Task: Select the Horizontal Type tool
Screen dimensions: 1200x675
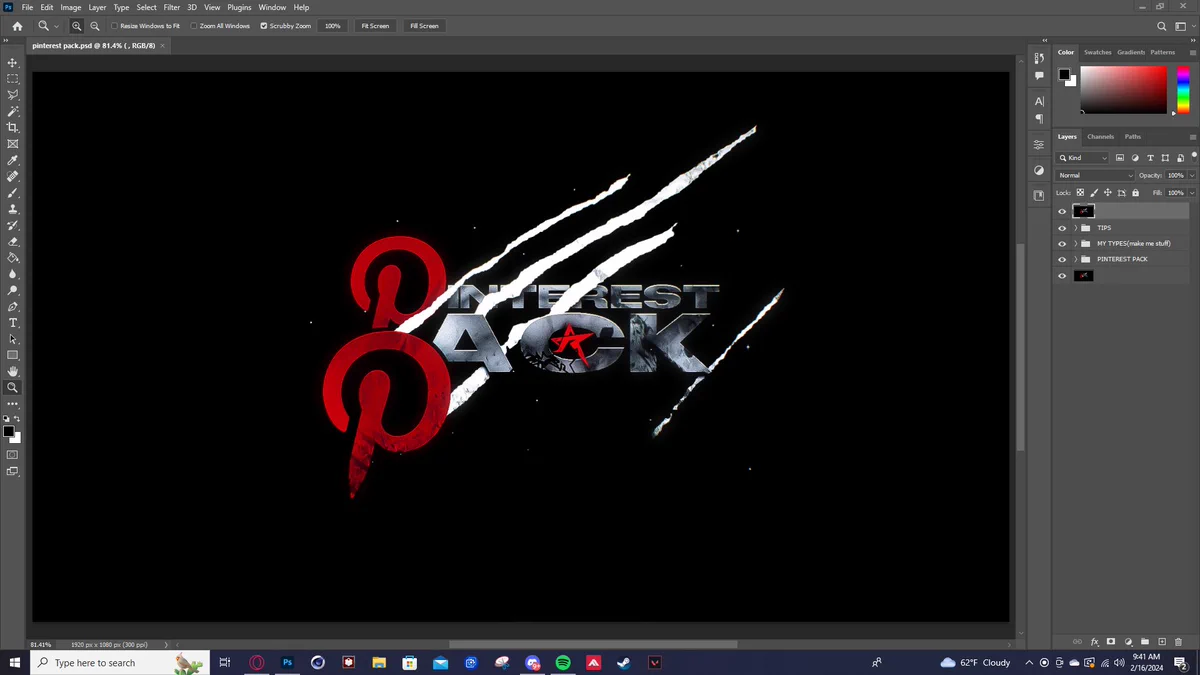Action: pos(13,323)
